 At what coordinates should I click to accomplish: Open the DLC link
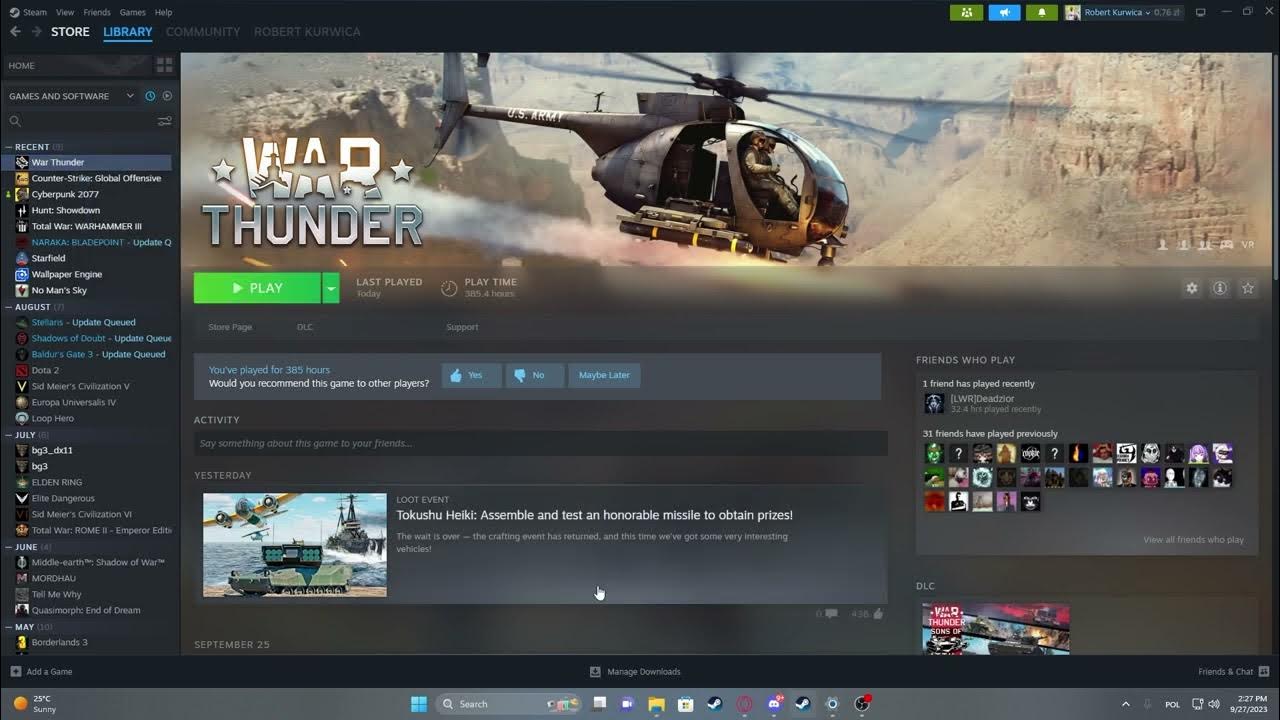coord(305,327)
